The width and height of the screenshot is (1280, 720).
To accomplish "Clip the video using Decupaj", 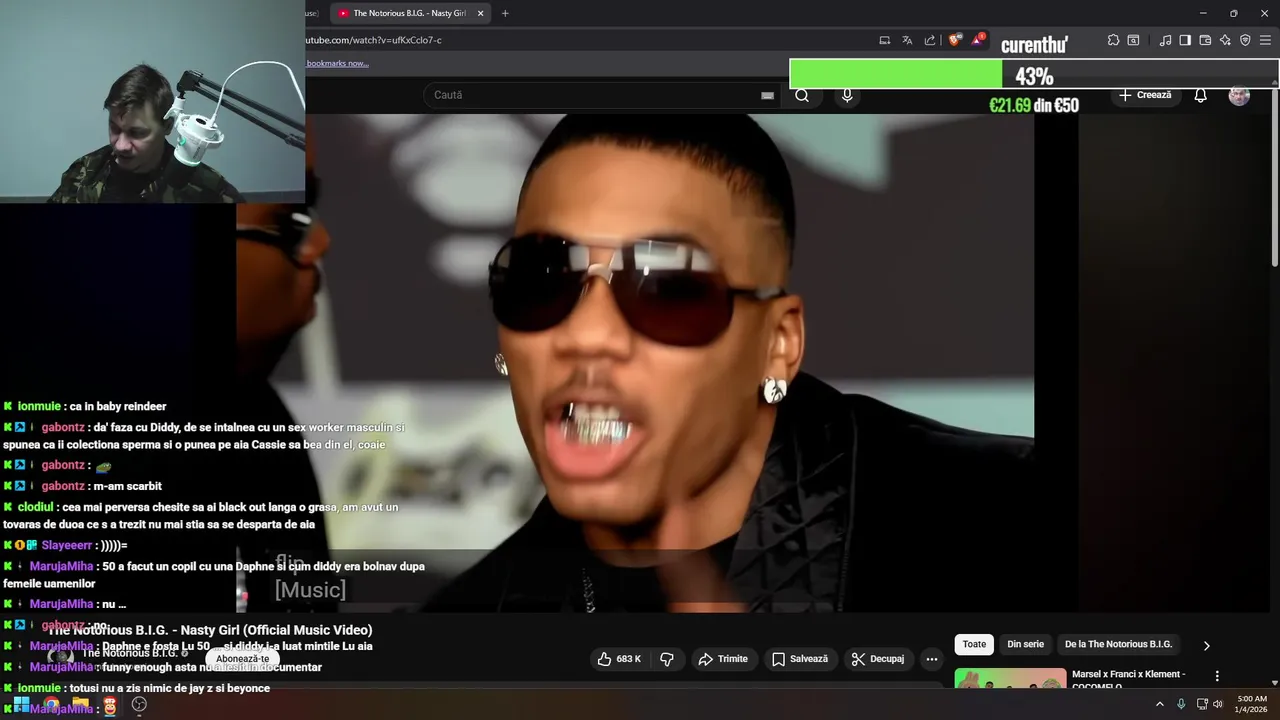I will coord(878,659).
